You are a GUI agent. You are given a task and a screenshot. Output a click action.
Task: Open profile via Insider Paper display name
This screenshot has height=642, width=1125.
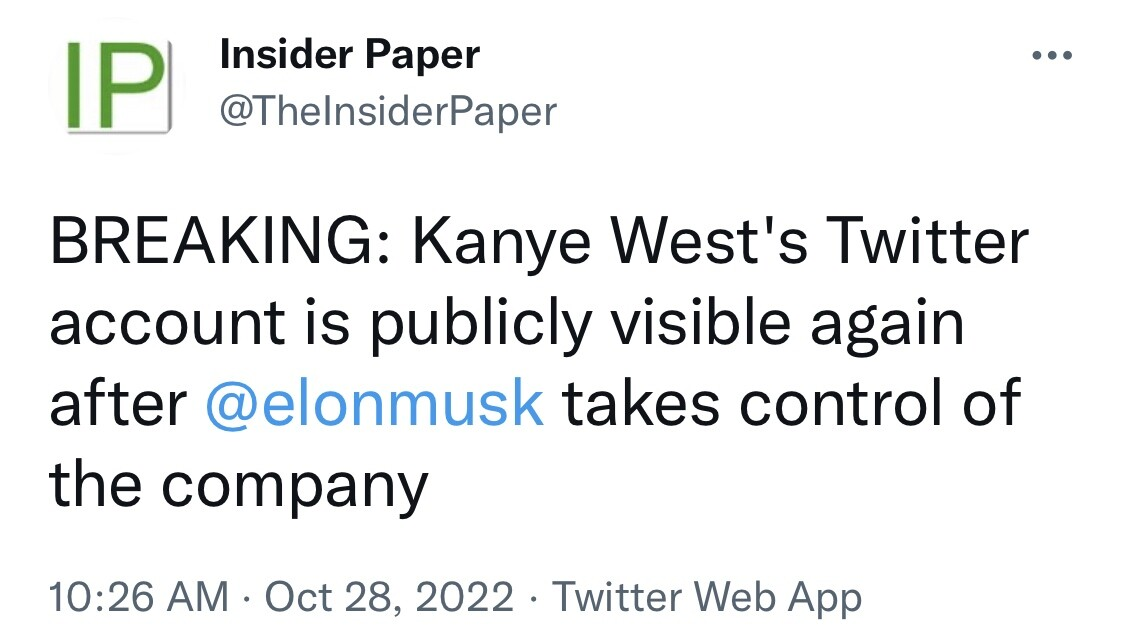coord(349,54)
